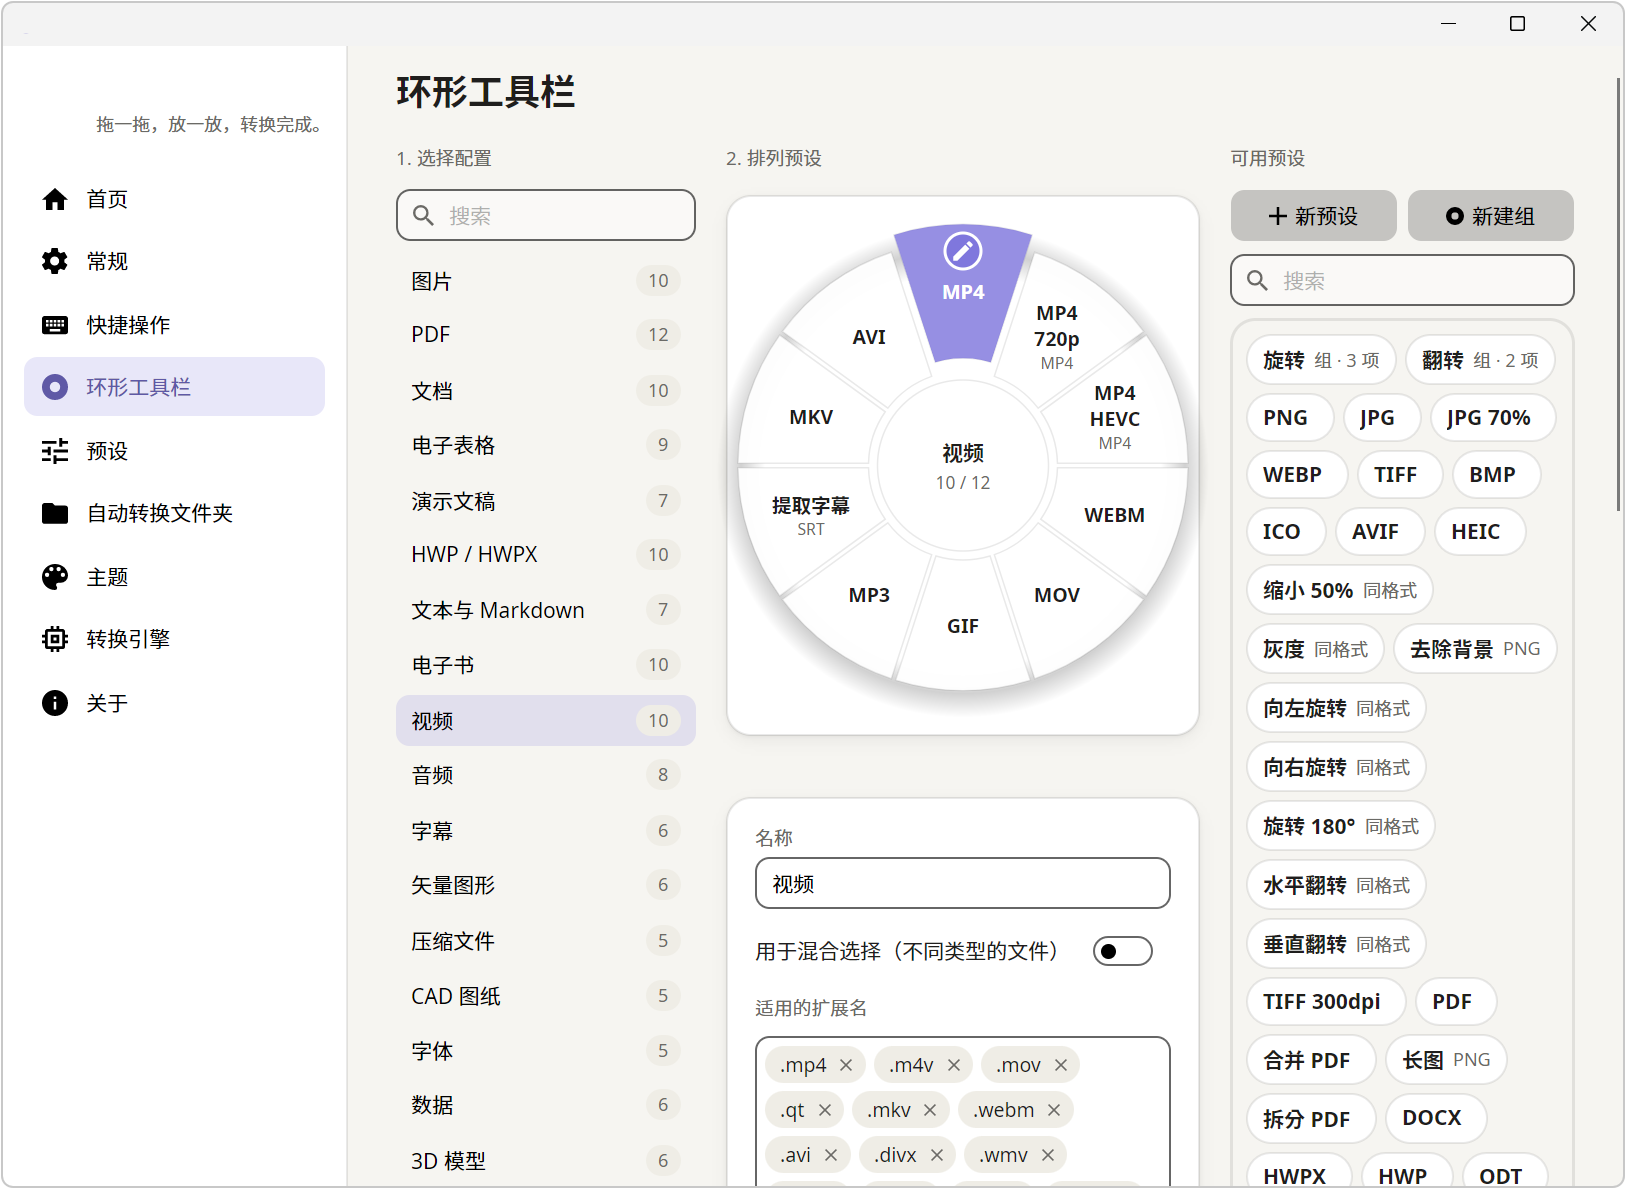The width and height of the screenshot is (1627, 1190).
Task: Click the folder icon beside 自动转换文件夹
Action: (55, 513)
